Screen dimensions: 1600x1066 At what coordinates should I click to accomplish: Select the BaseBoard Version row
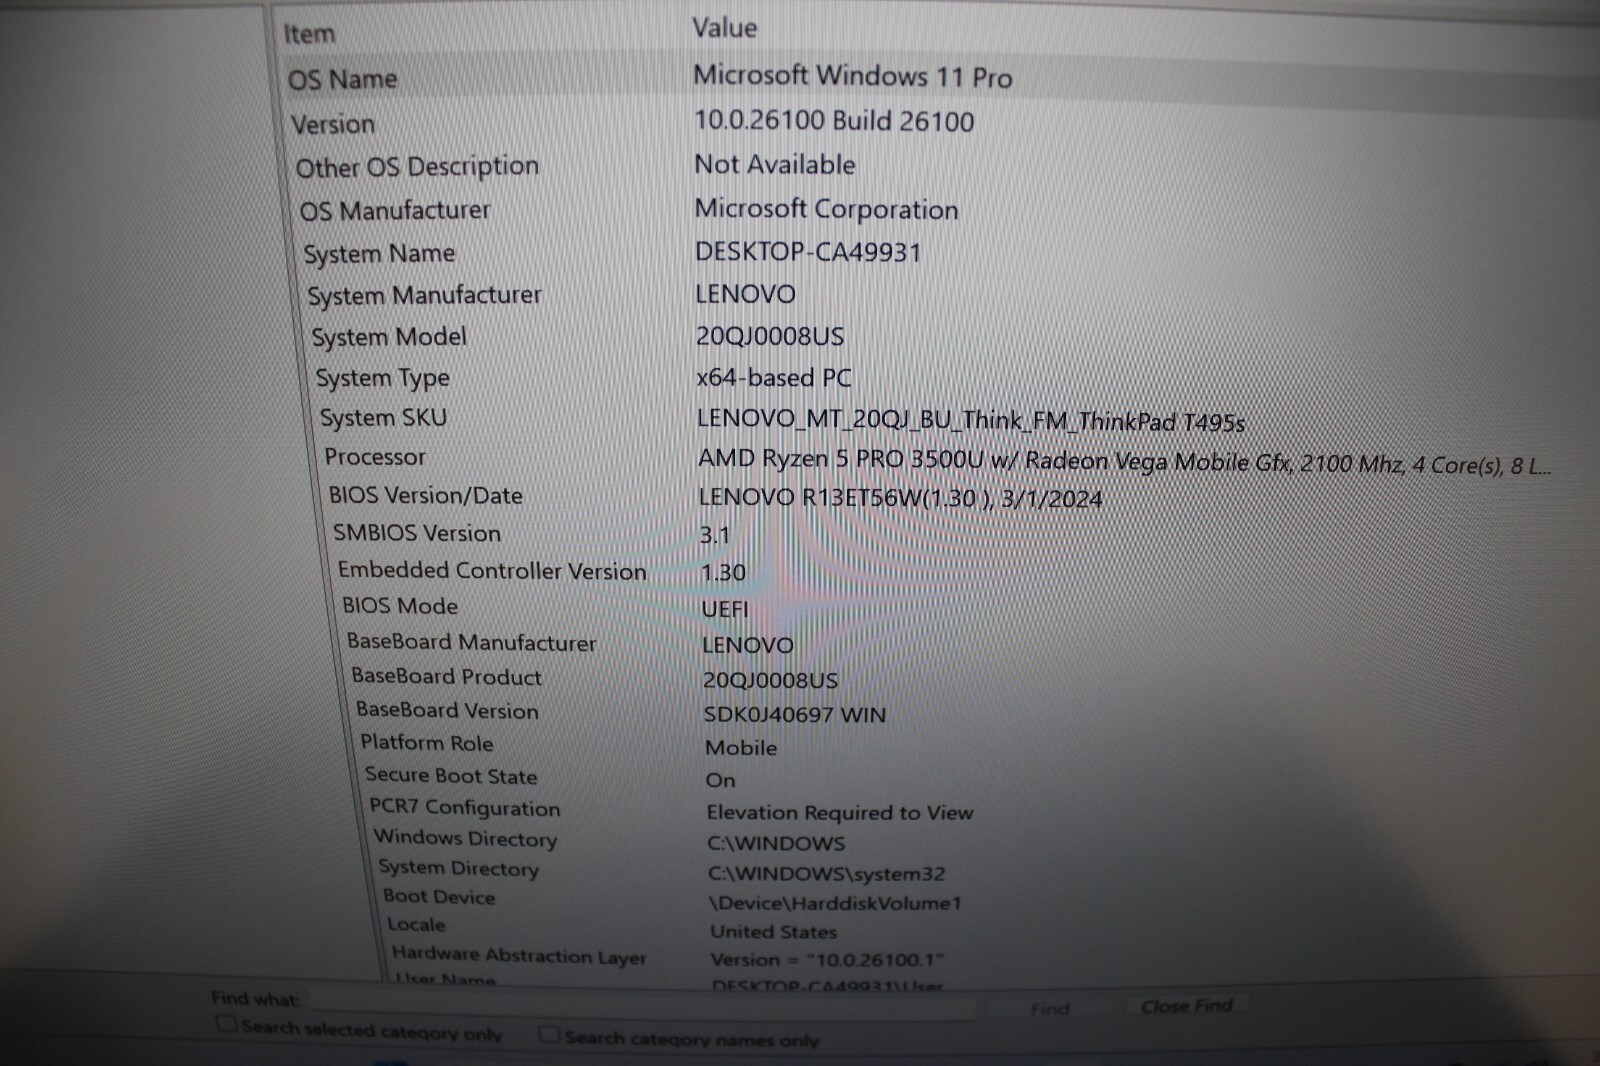pos(447,710)
